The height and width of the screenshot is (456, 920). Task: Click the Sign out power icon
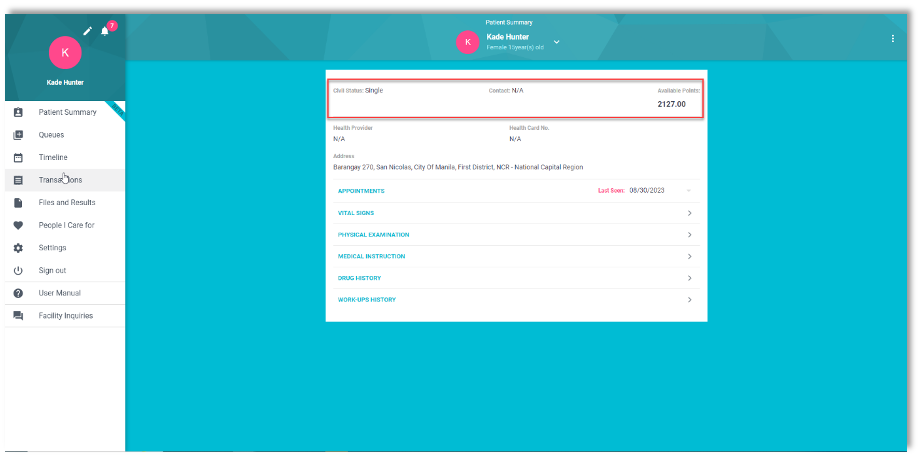(18, 271)
